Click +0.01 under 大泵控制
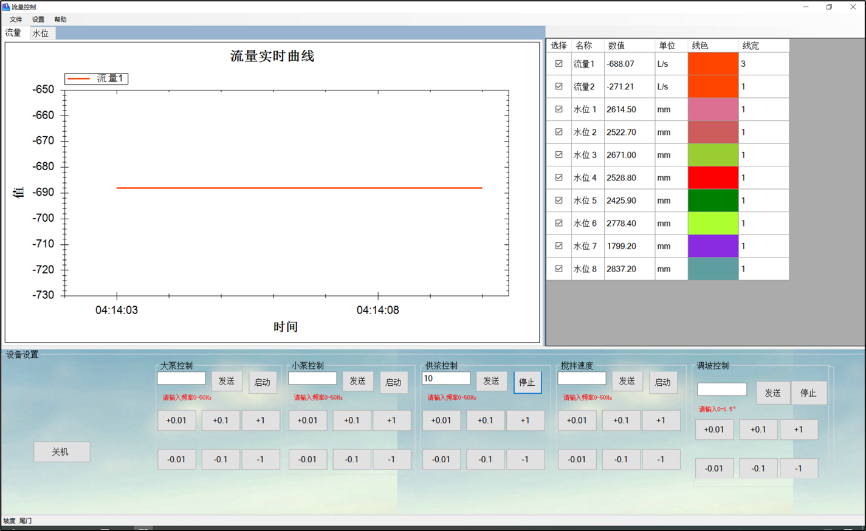This screenshot has height=531, width=866. [176, 420]
